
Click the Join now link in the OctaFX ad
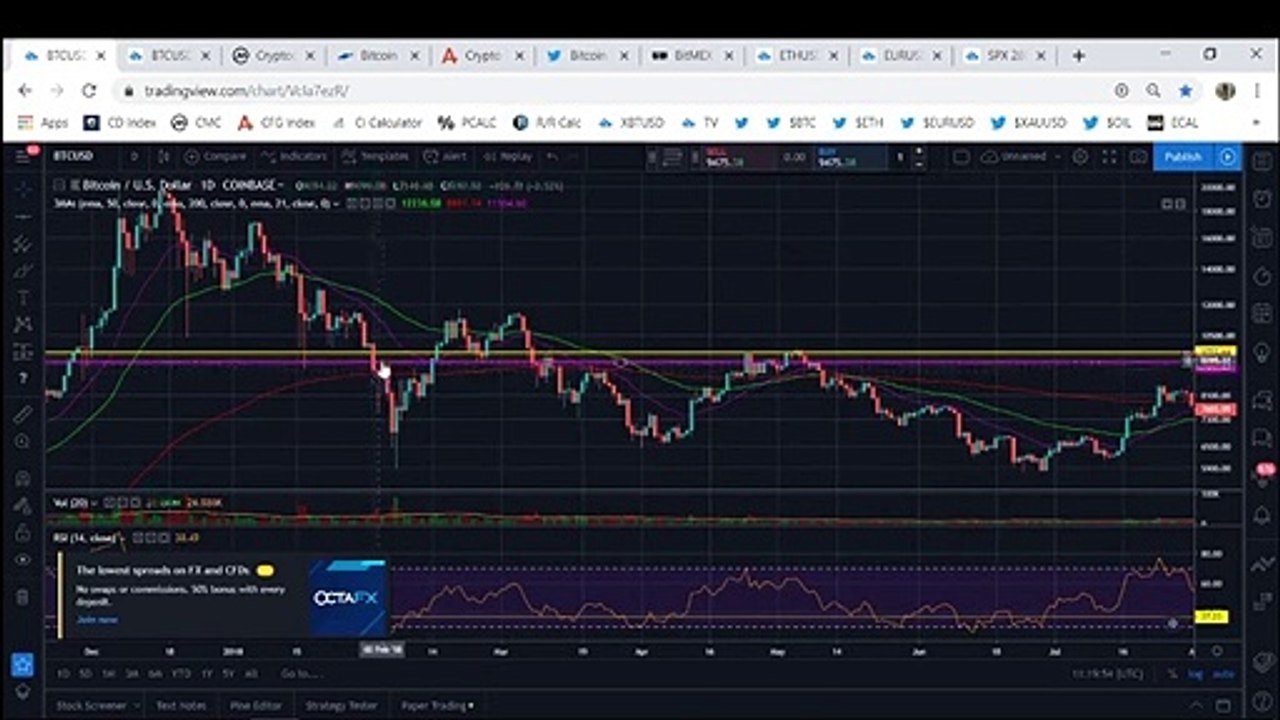pyautogui.click(x=97, y=620)
